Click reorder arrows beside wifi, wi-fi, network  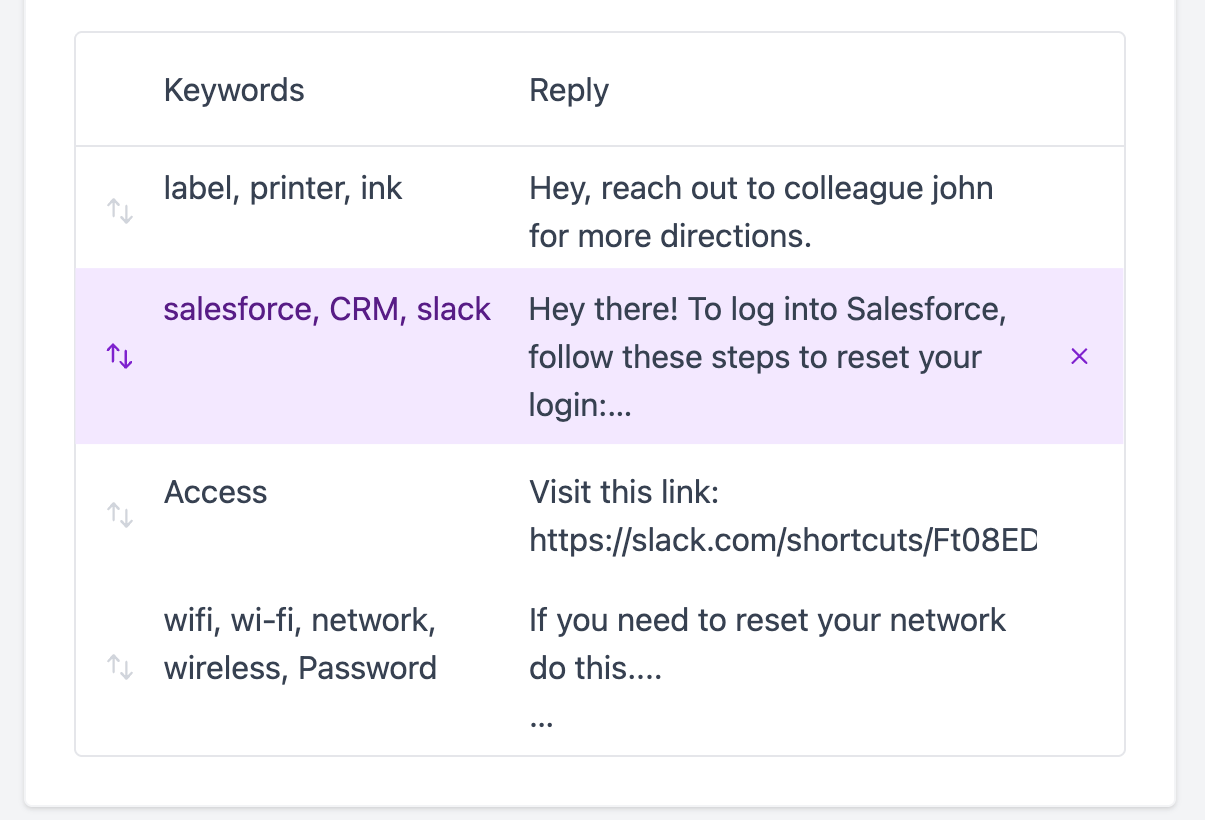(x=120, y=667)
